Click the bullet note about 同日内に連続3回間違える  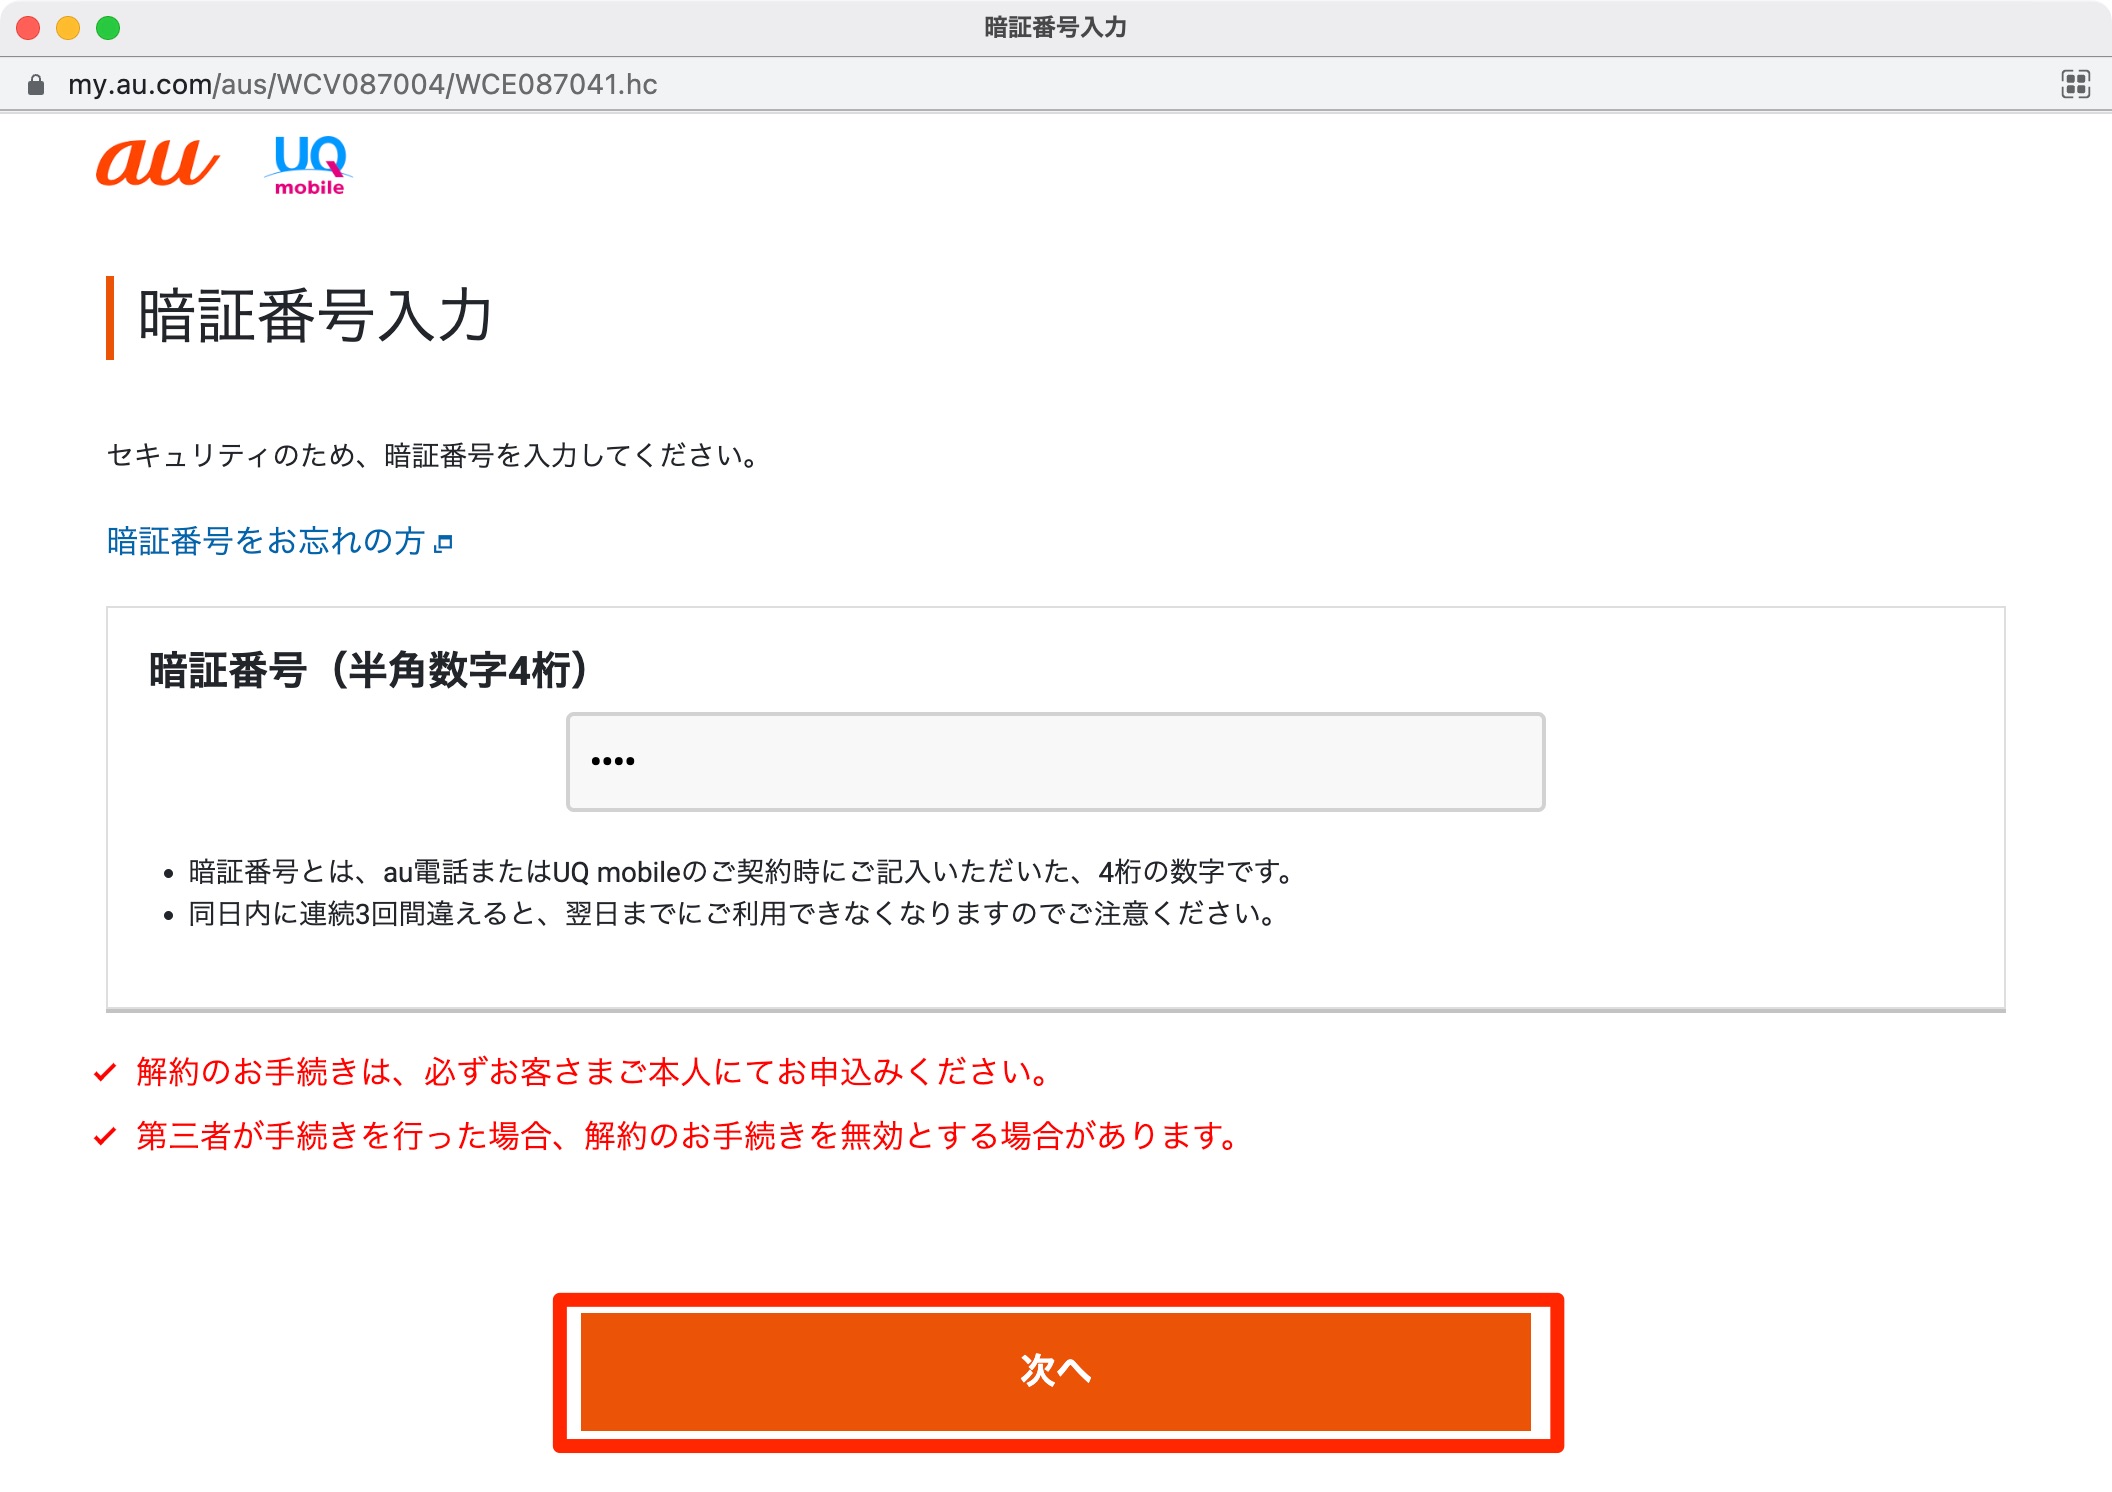(x=733, y=914)
